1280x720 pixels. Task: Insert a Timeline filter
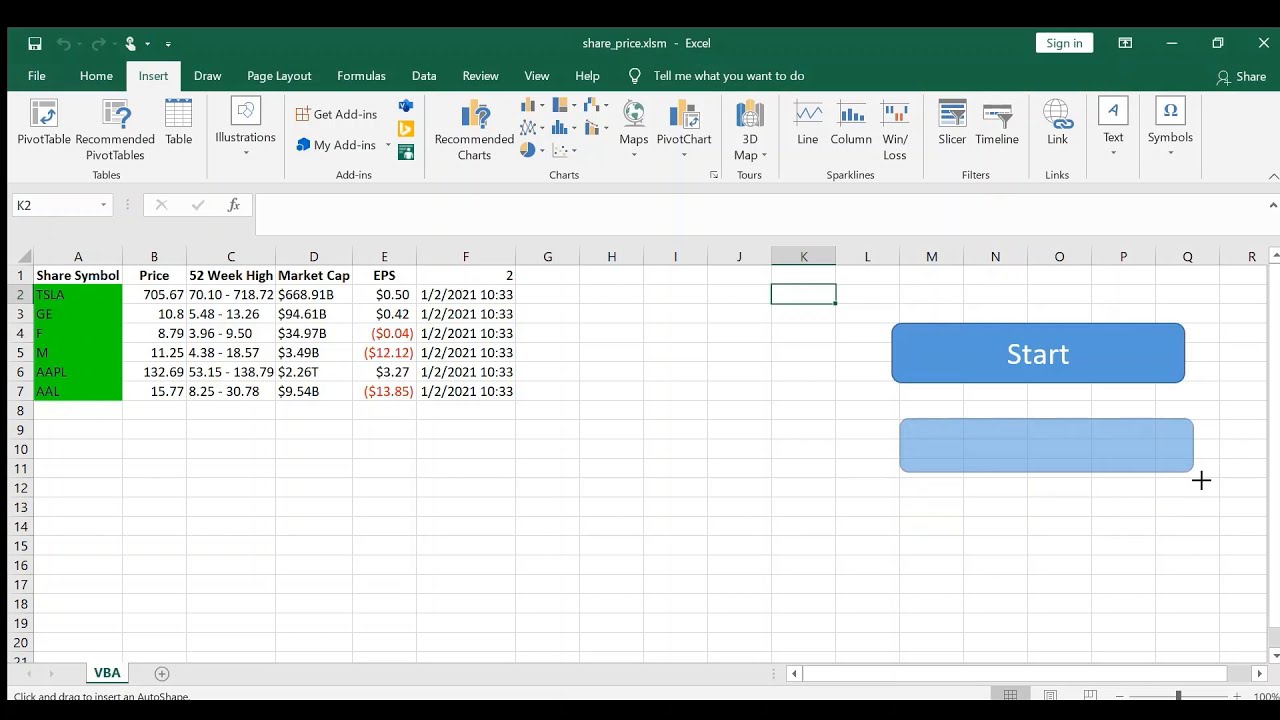tap(997, 124)
